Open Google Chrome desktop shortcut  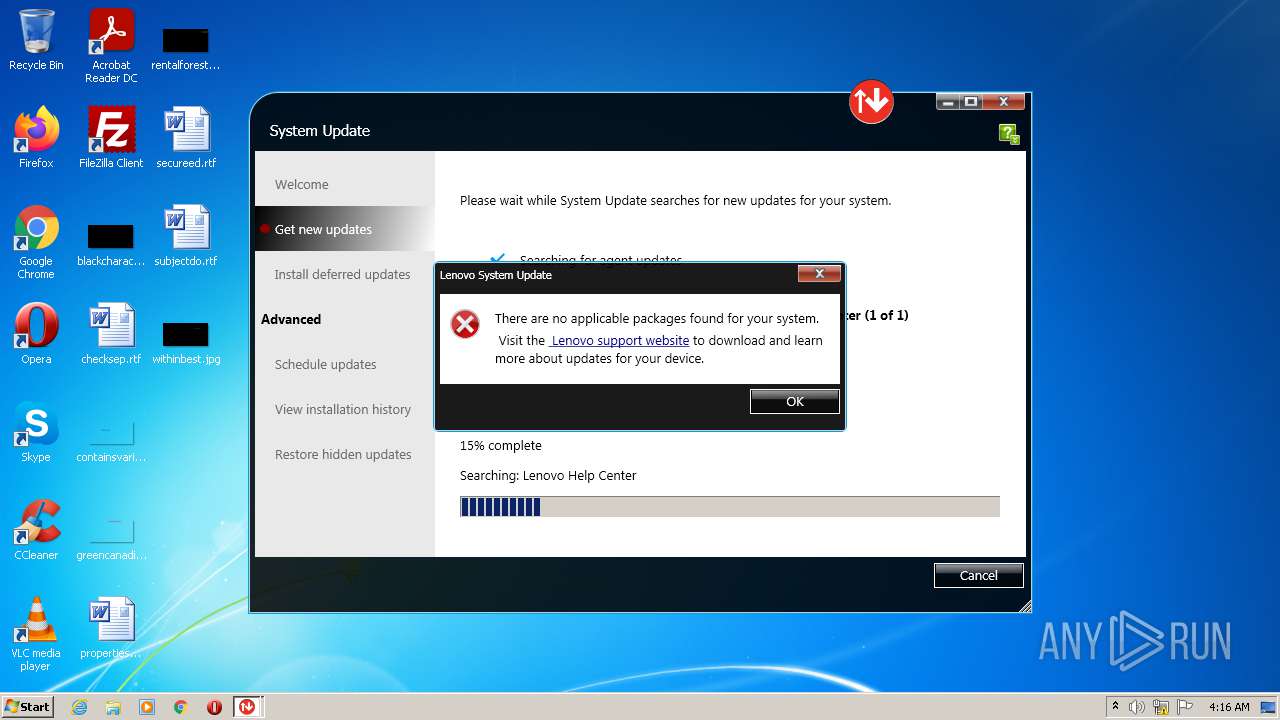pos(36,242)
